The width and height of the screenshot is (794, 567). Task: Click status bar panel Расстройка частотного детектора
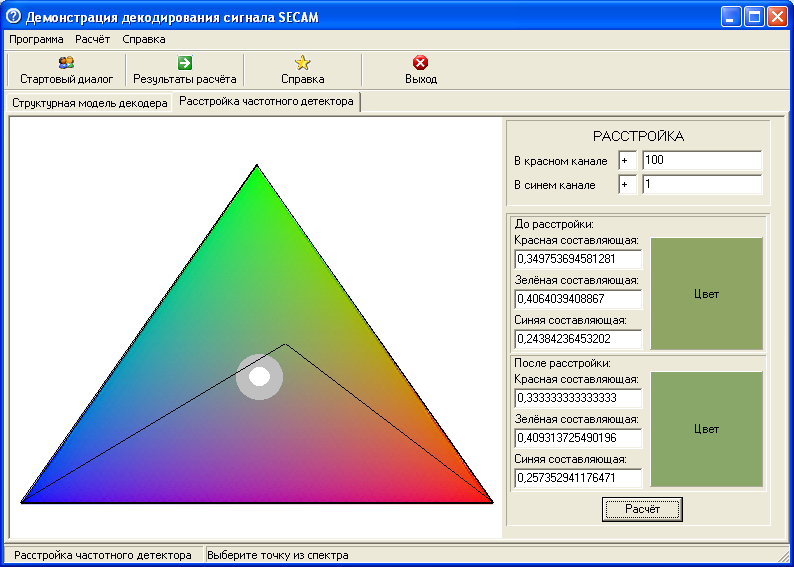click(x=103, y=555)
